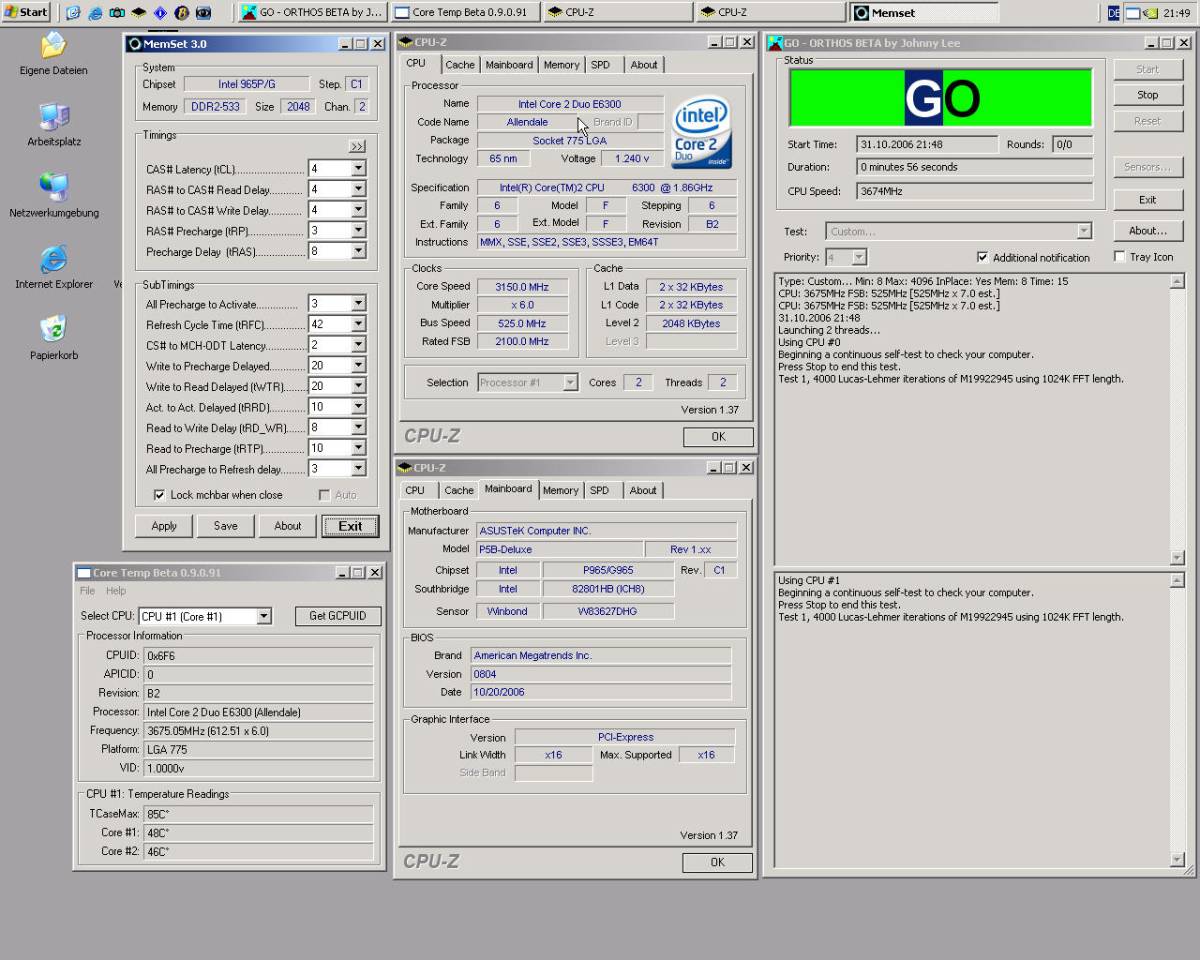This screenshot has width=1200, height=960.
Task: Click Get GCPUID in Core Temp
Action: click(x=338, y=616)
